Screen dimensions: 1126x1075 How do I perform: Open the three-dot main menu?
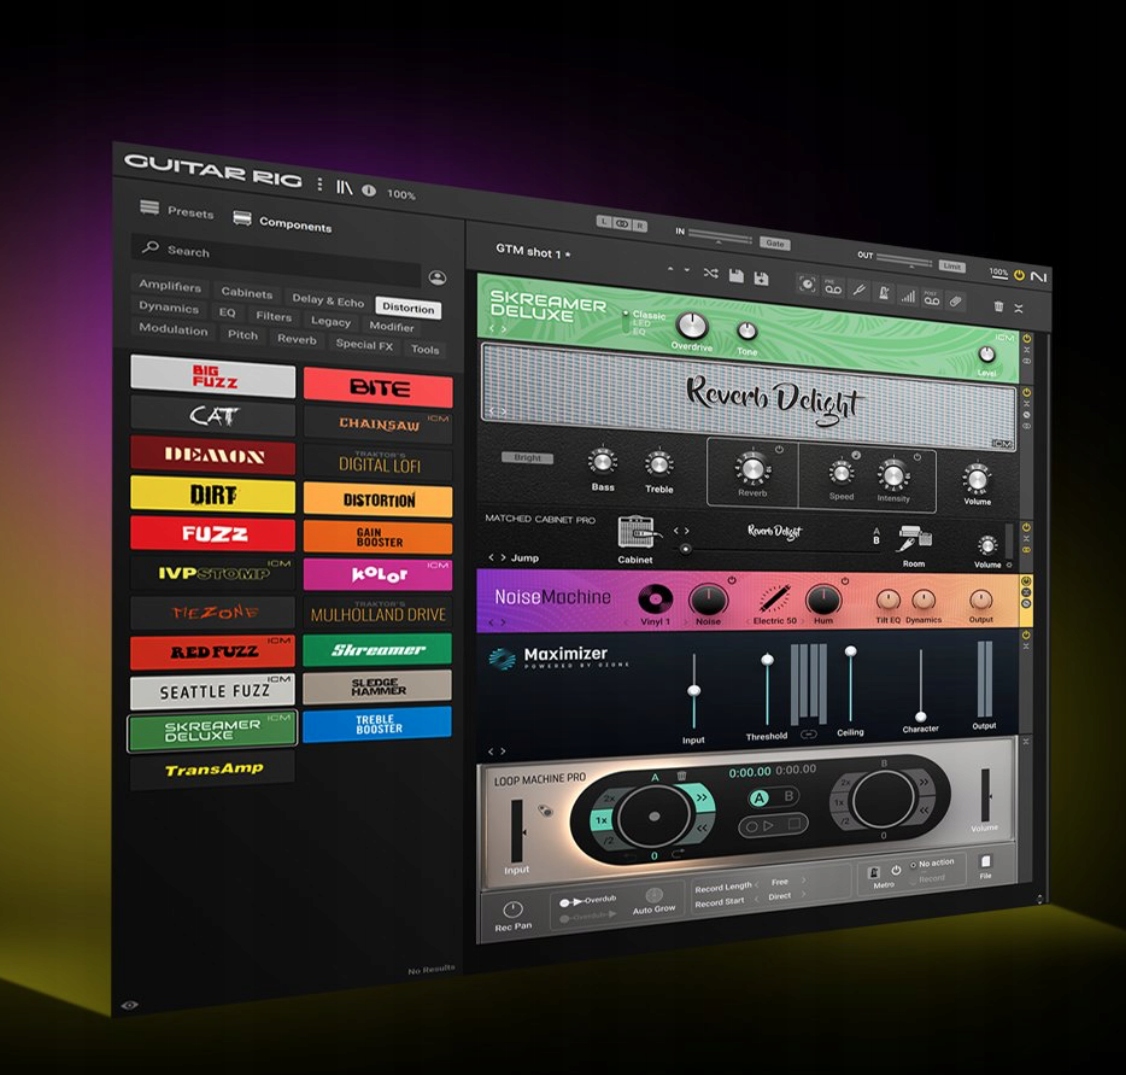320,184
